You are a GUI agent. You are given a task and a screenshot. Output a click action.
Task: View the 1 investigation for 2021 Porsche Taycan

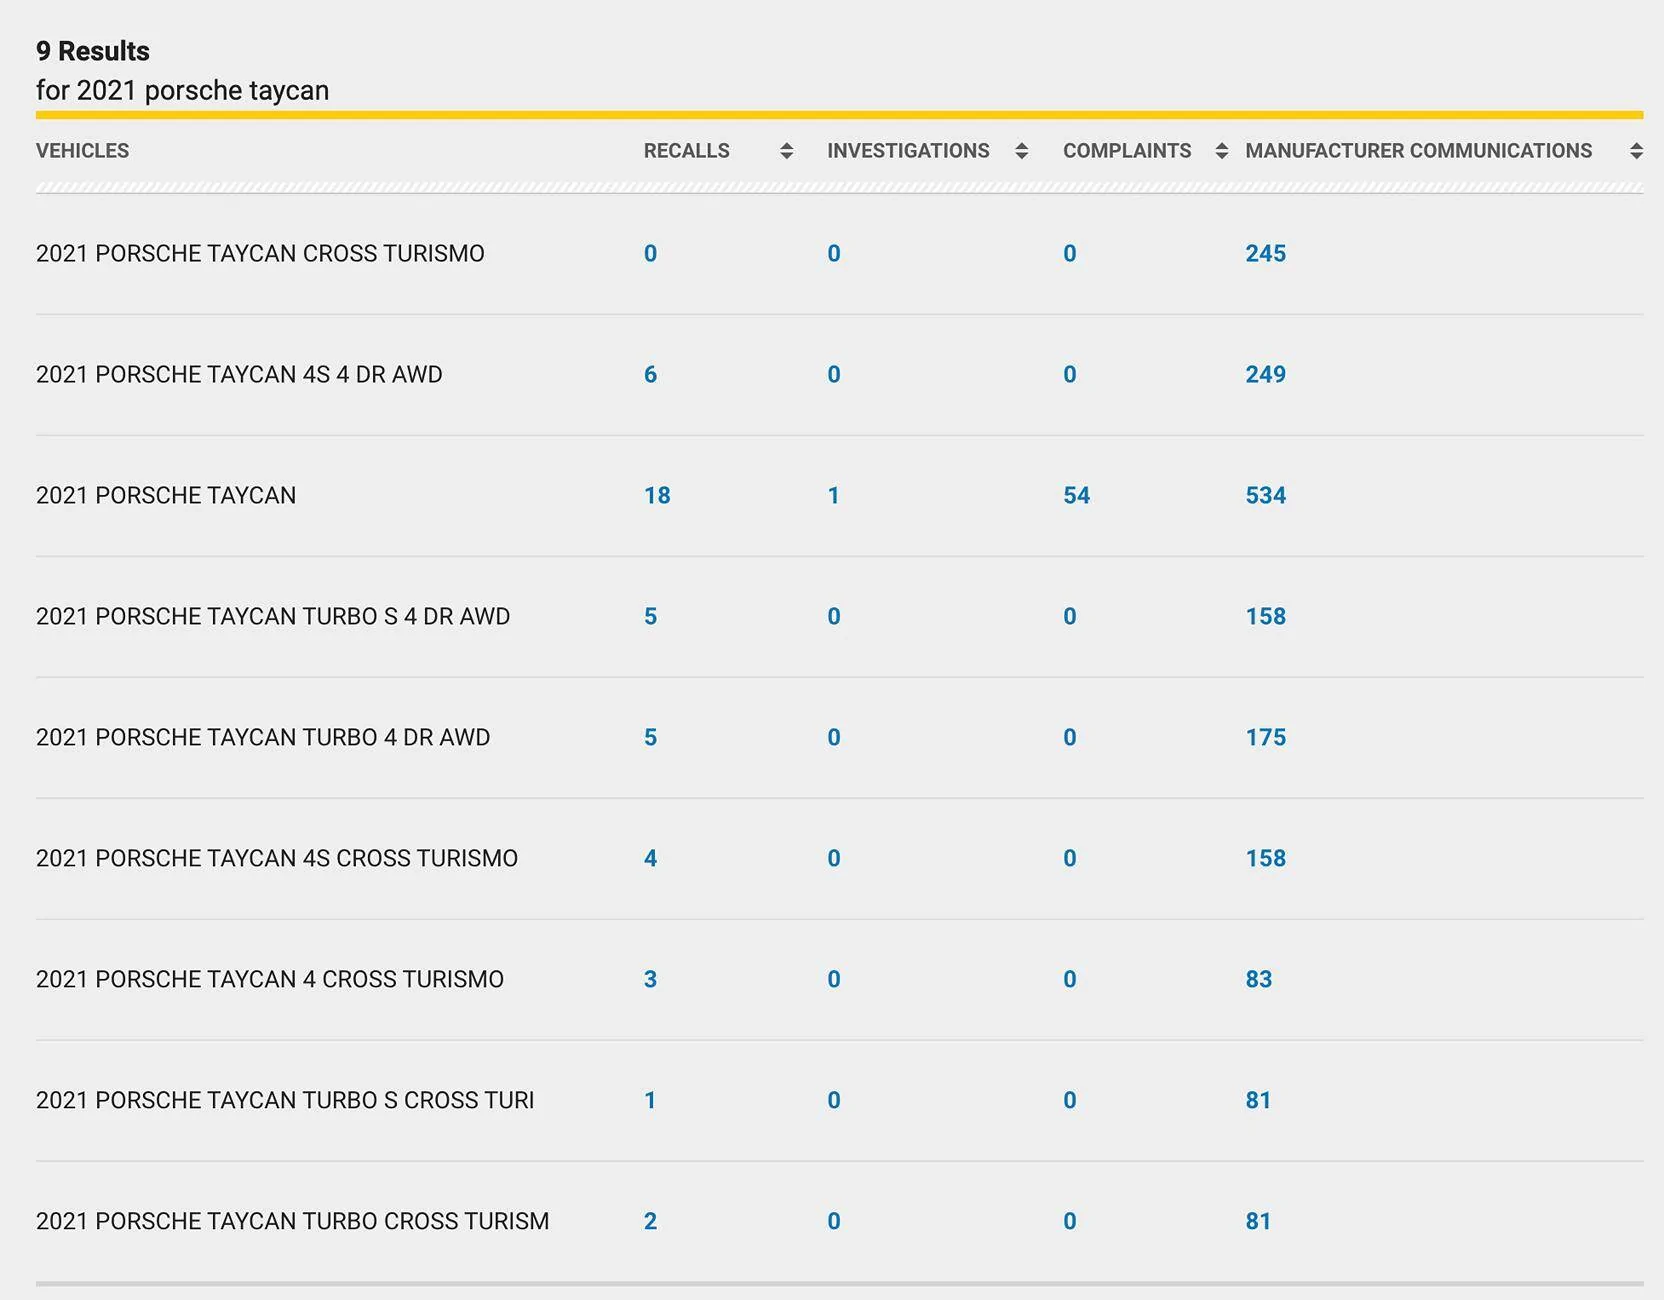coord(834,496)
